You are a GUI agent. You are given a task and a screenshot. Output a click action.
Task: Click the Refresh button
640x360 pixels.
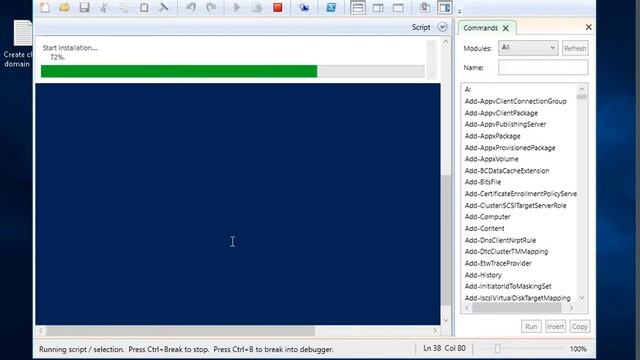coord(575,48)
